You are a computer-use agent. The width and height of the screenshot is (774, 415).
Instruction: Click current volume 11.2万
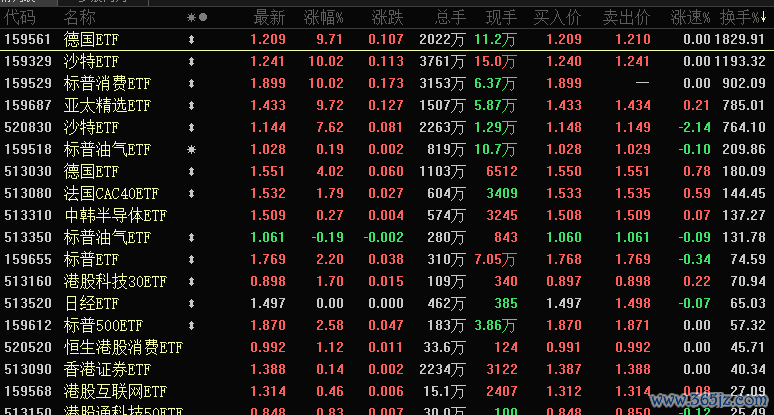click(496, 39)
